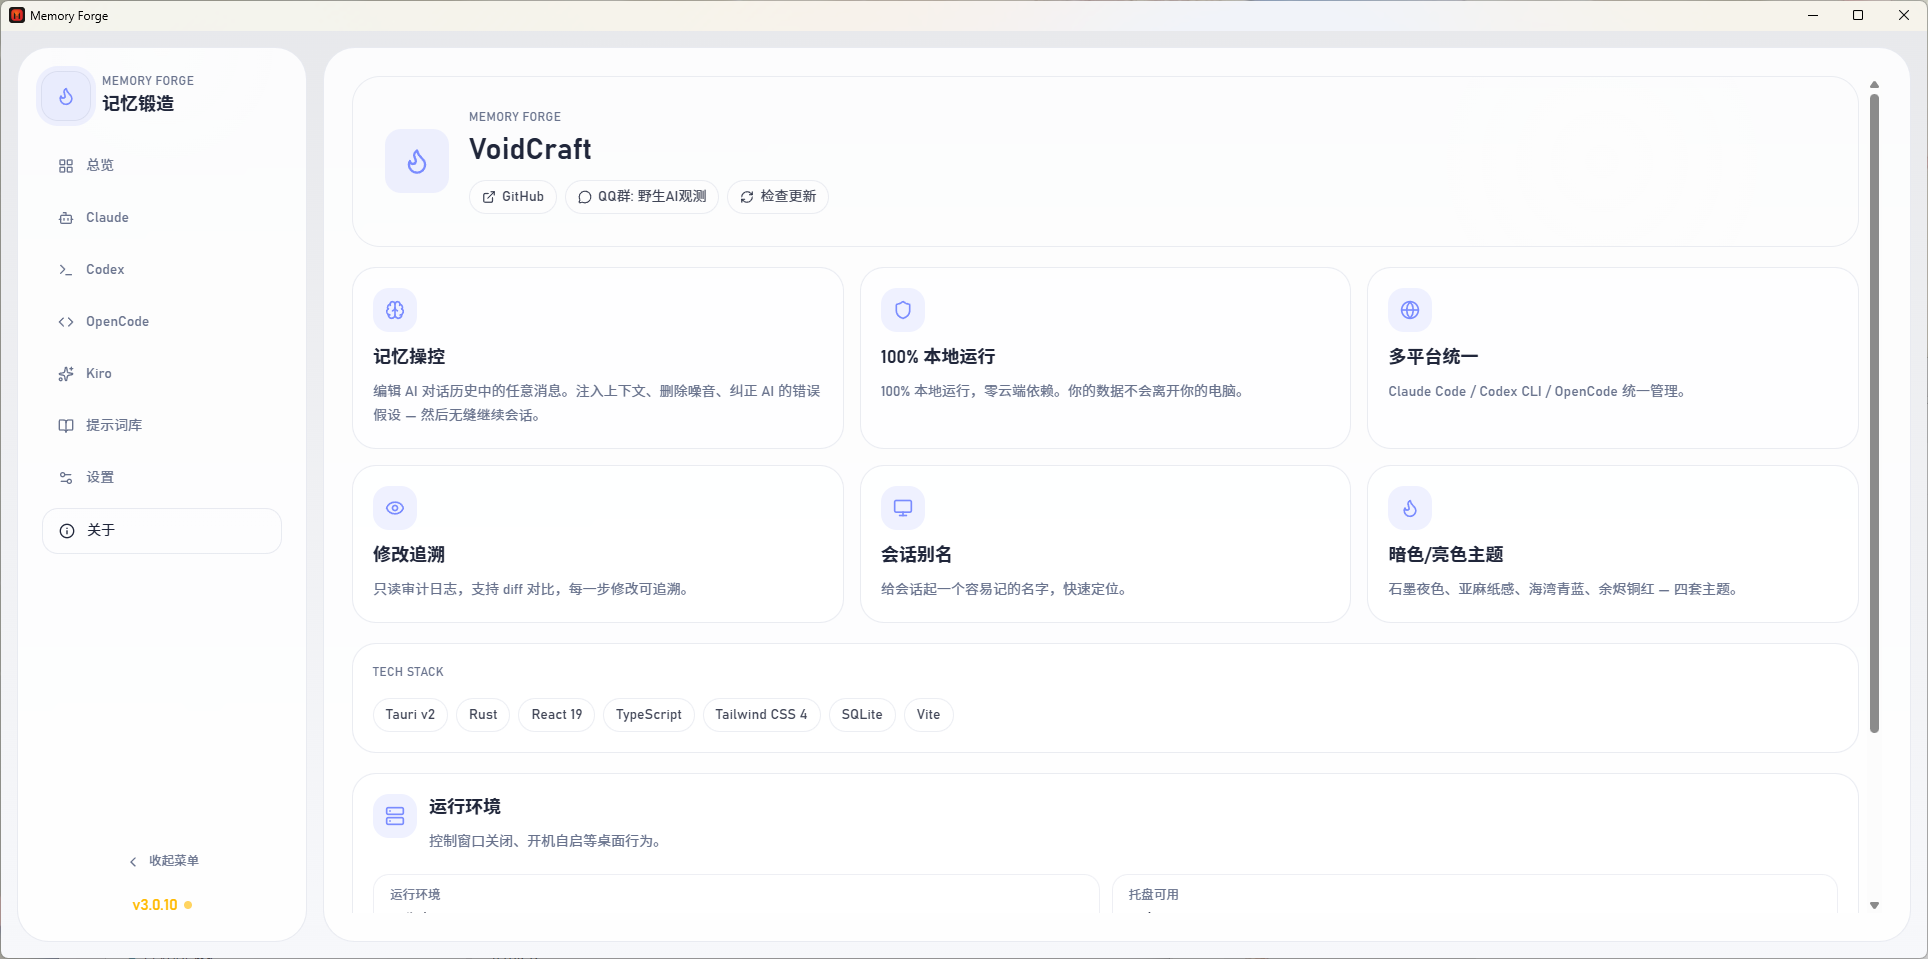
Task: Click the Memory Forge flame logo
Action: (x=65, y=95)
